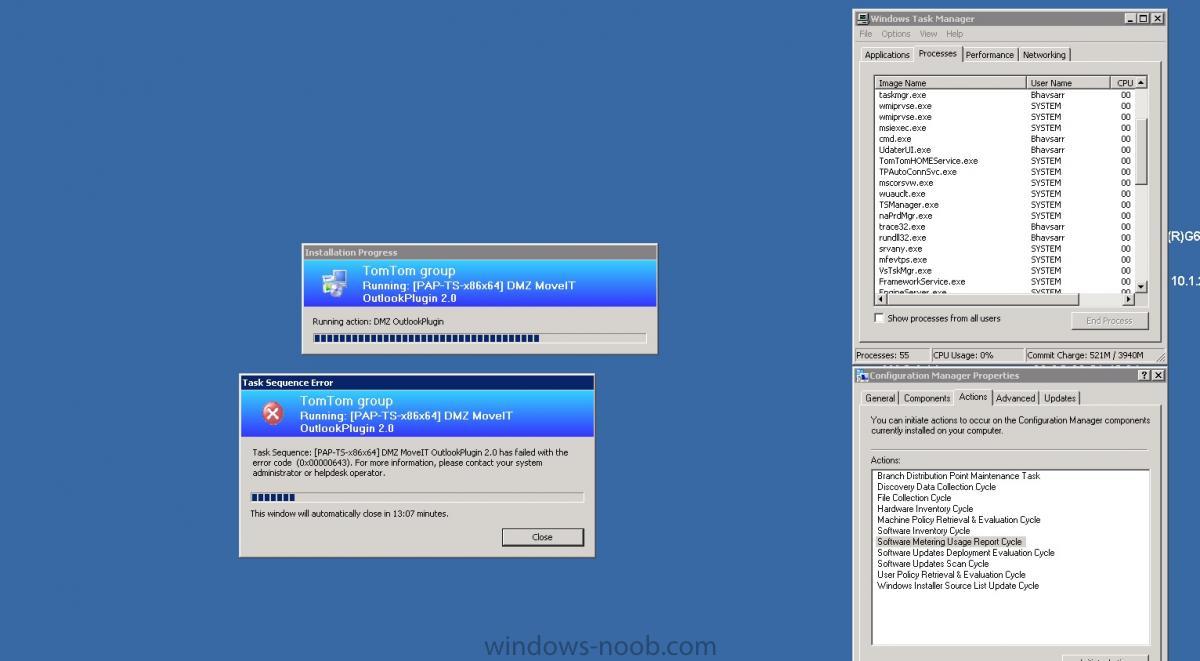Switch to the Applications tab
The height and width of the screenshot is (661, 1200).
[887, 55]
